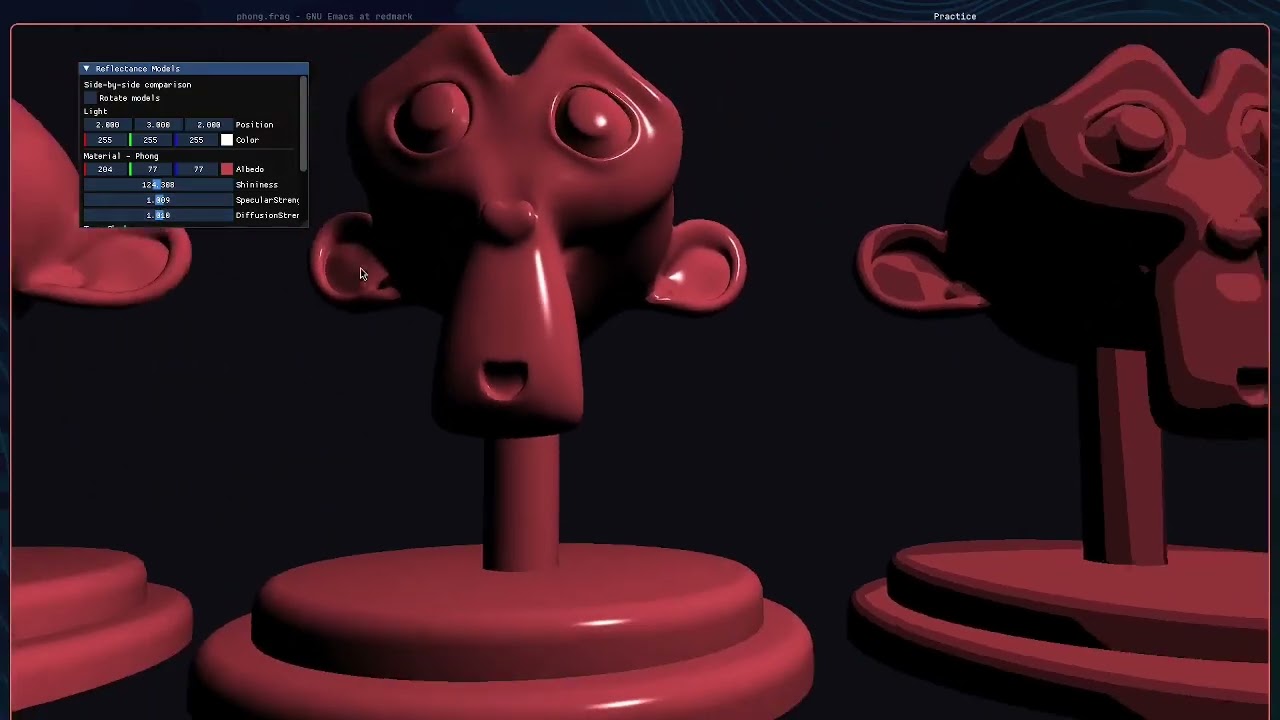This screenshot has height=720, width=1280.
Task: Click the 'Side-by-side comparison' label
Action: pos(137,85)
